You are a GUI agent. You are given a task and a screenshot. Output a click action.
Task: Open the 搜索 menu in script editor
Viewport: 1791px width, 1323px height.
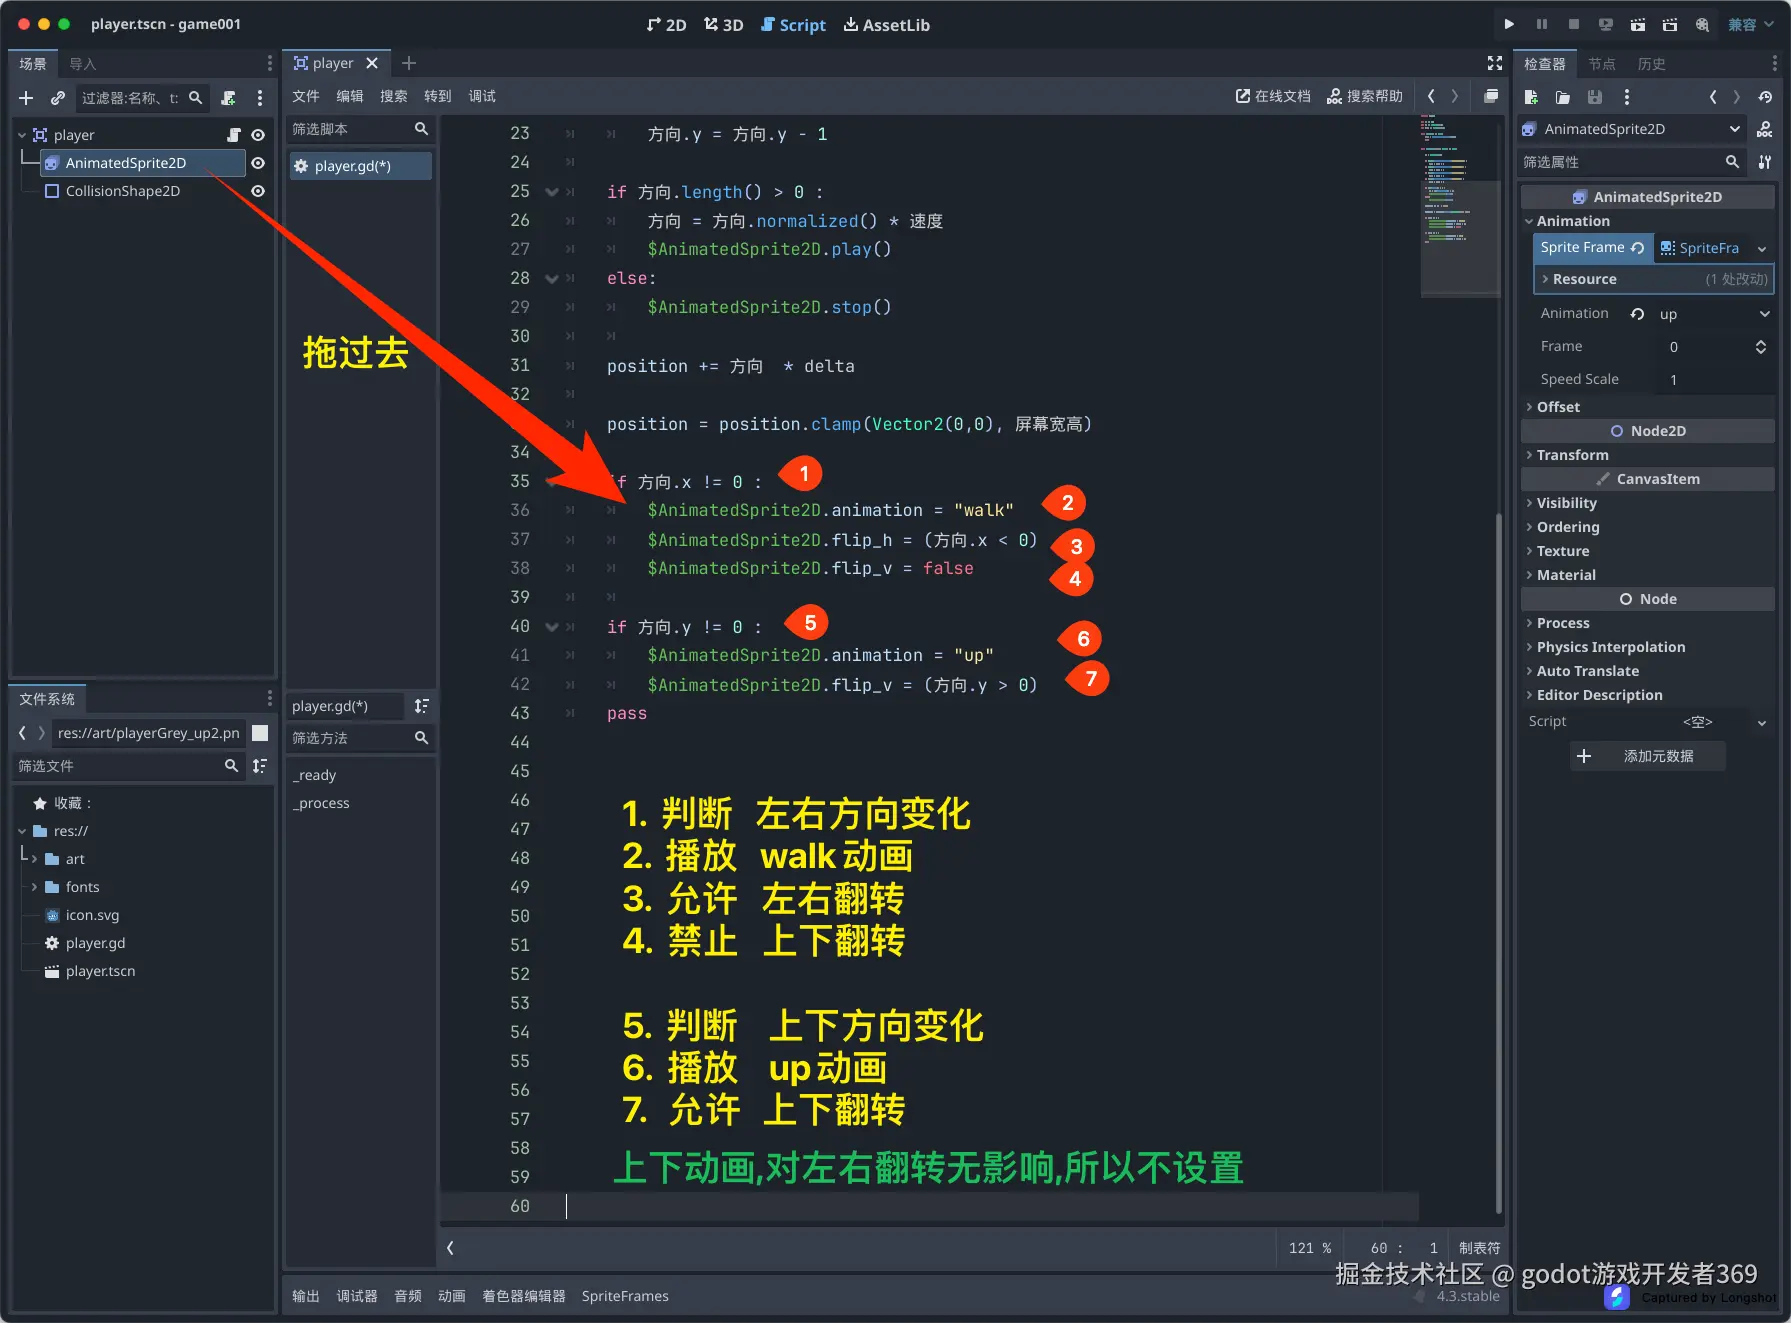coord(394,96)
